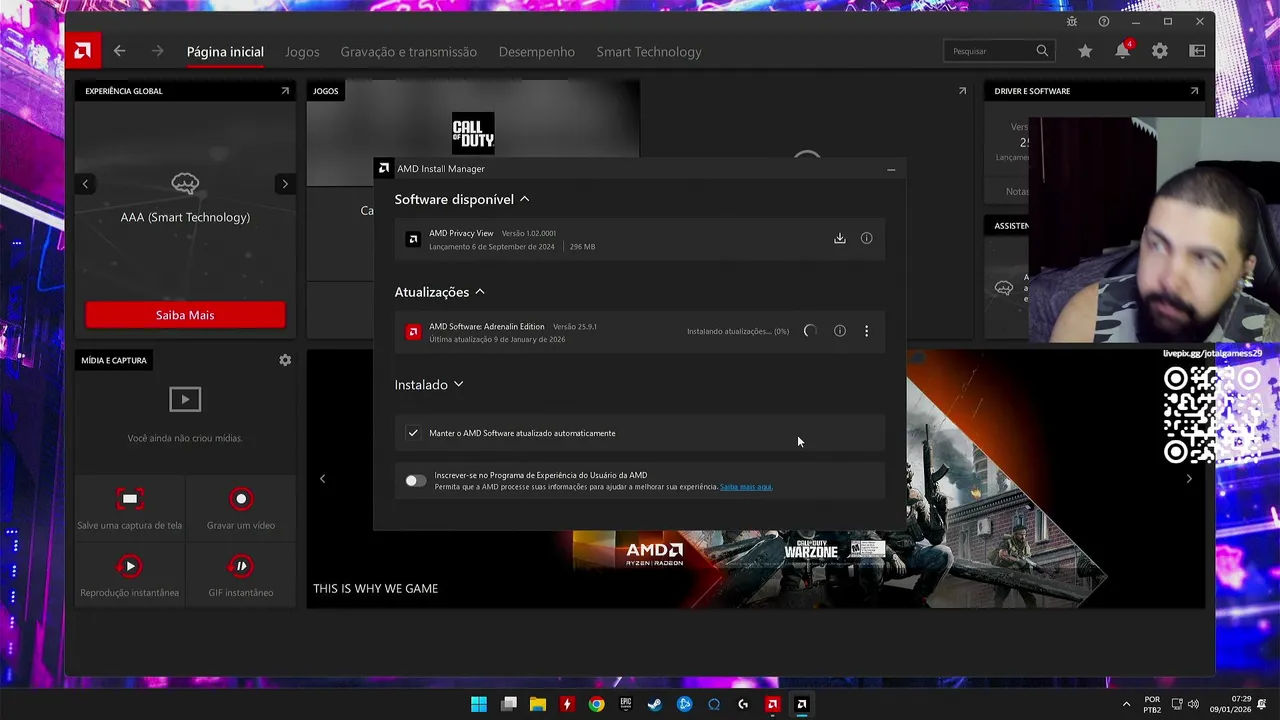Show info for AMD Privacy View

[x=866, y=238]
